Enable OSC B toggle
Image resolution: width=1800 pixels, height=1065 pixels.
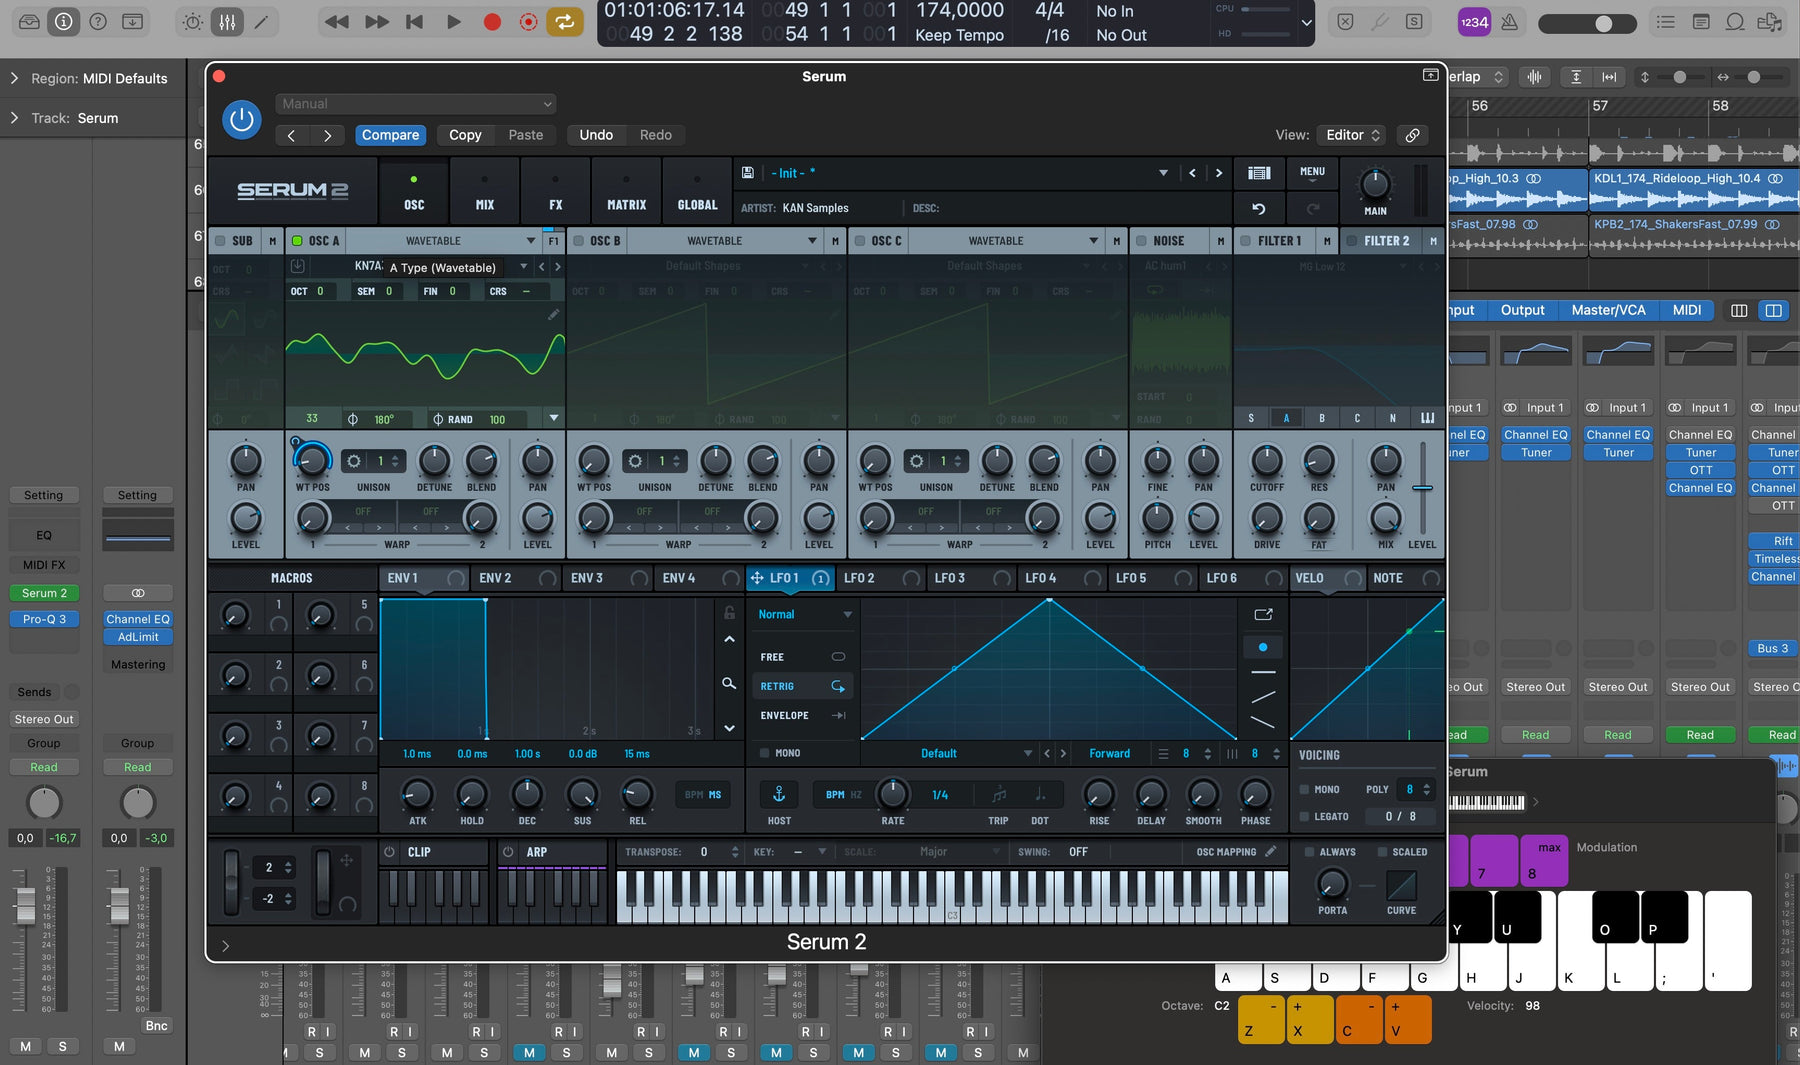pos(578,241)
